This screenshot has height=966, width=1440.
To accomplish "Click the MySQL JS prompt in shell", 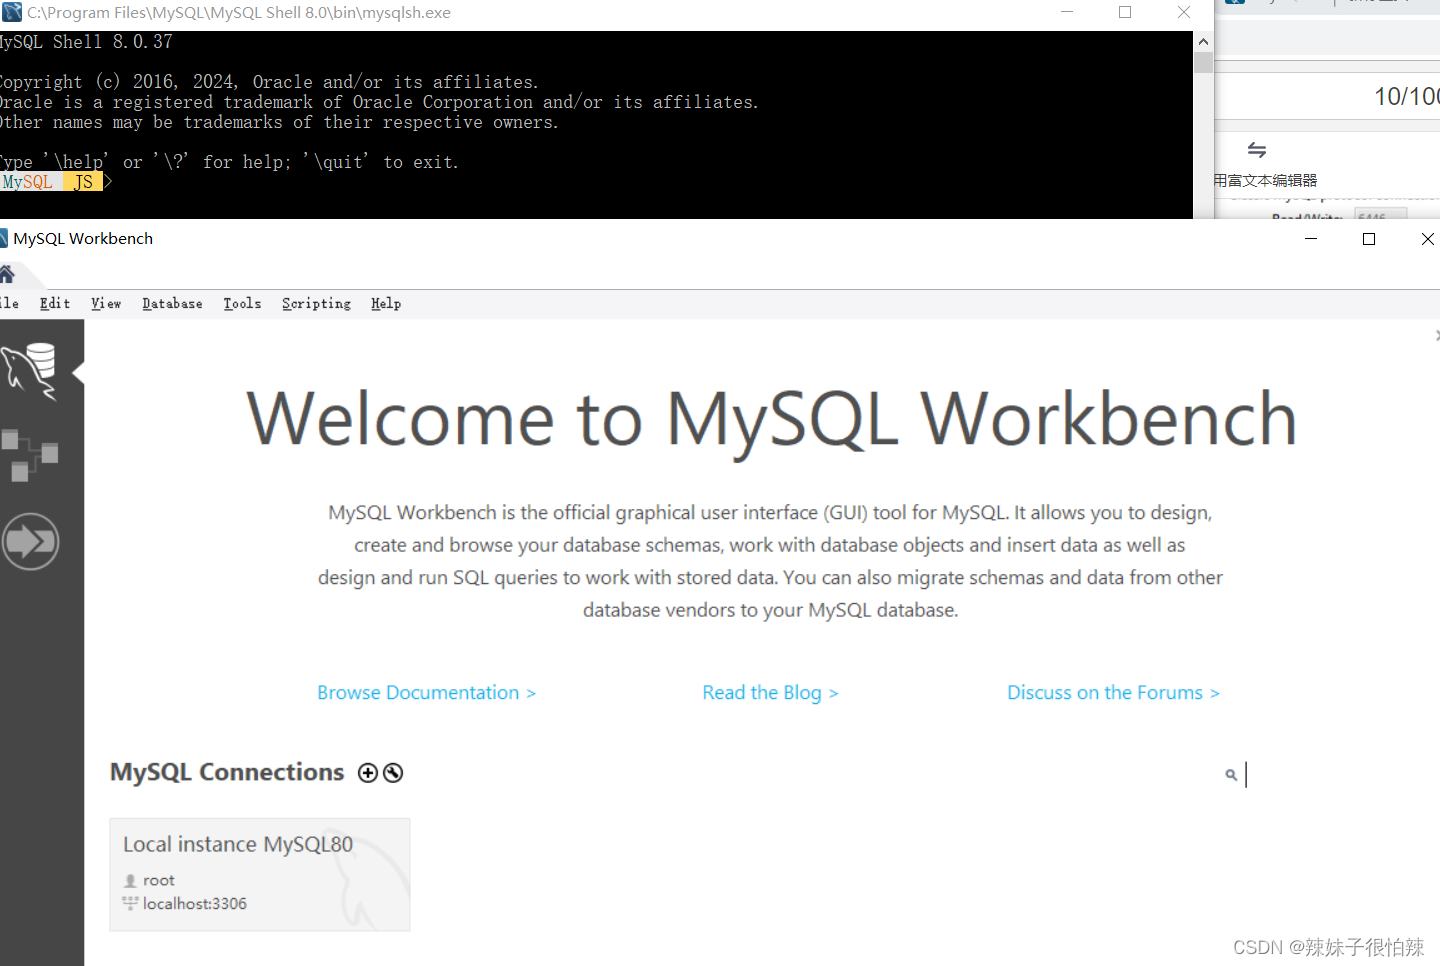I will pyautogui.click(x=54, y=182).
